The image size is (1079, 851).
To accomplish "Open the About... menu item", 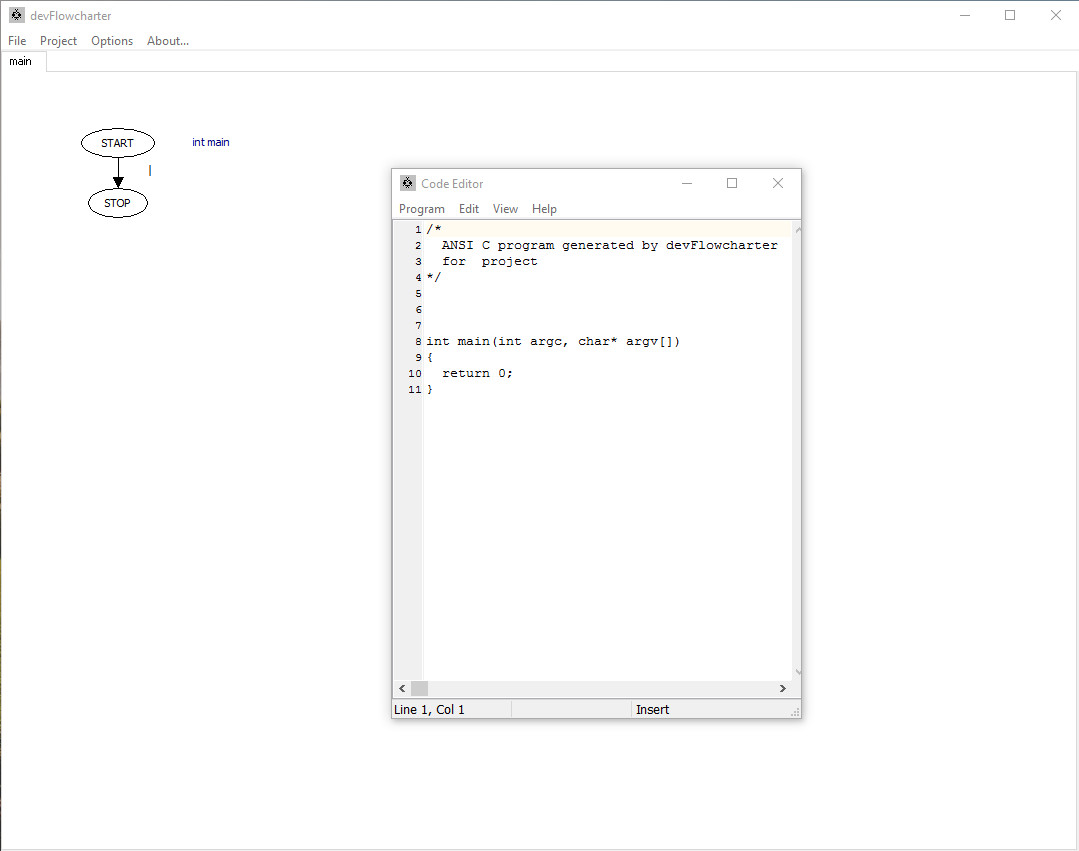I will tap(168, 41).
